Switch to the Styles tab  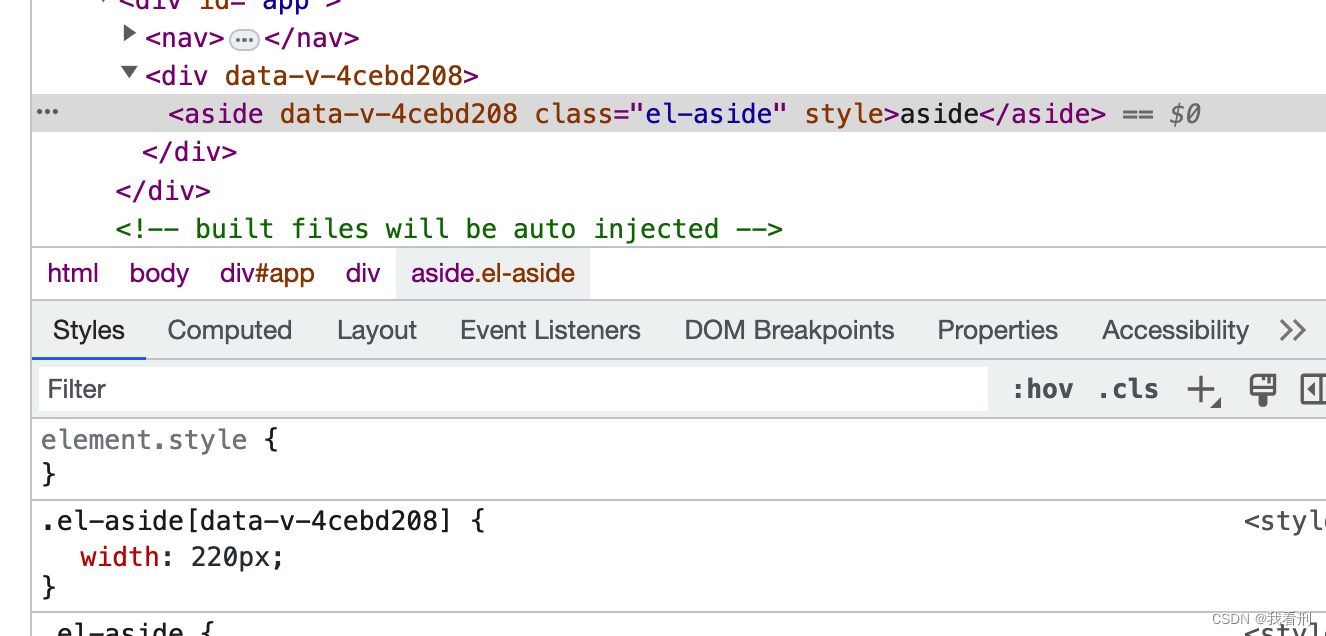coord(89,331)
